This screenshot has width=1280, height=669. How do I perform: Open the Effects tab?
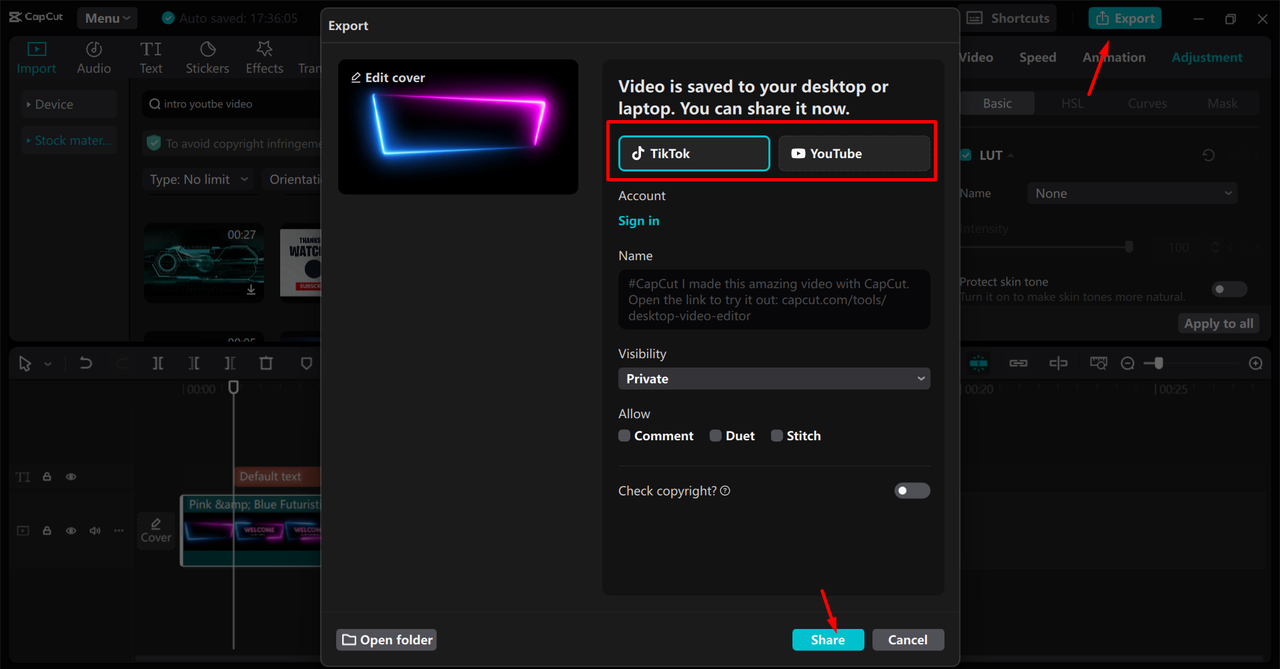coord(264,57)
